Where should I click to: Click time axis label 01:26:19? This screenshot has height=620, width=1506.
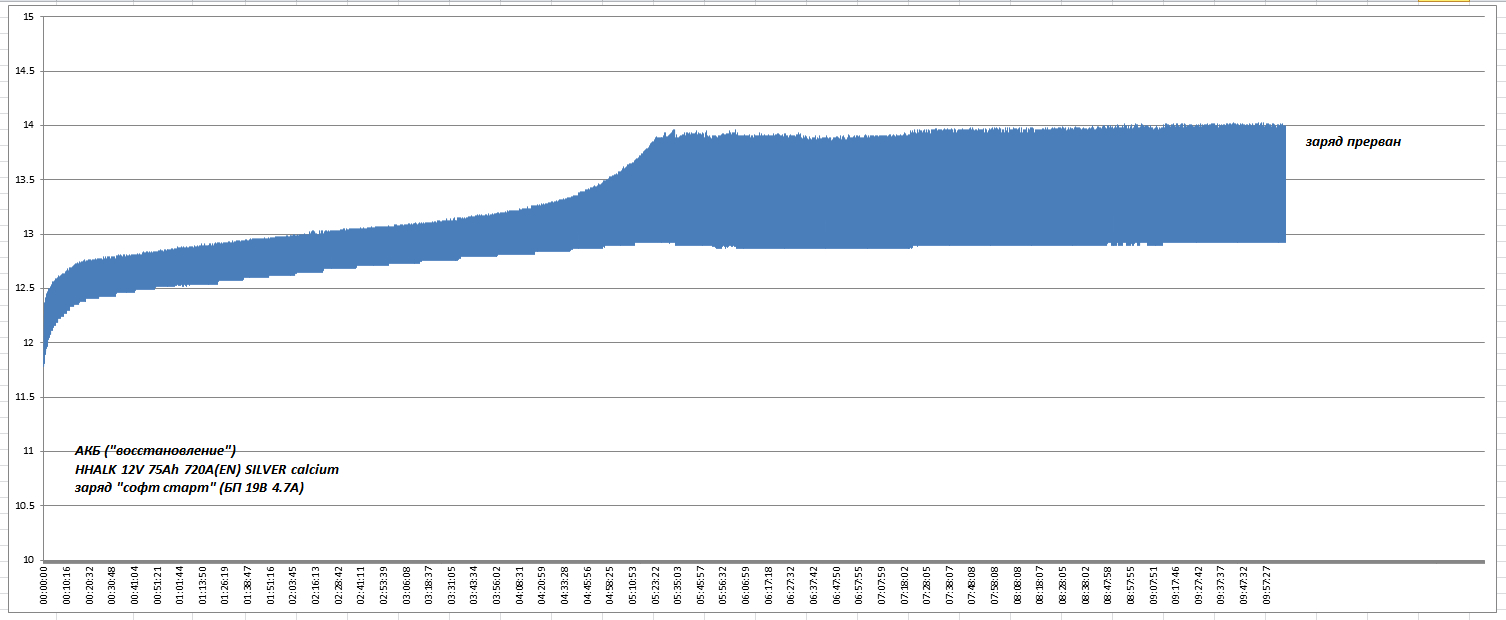pyautogui.click(x=225, y=585)
